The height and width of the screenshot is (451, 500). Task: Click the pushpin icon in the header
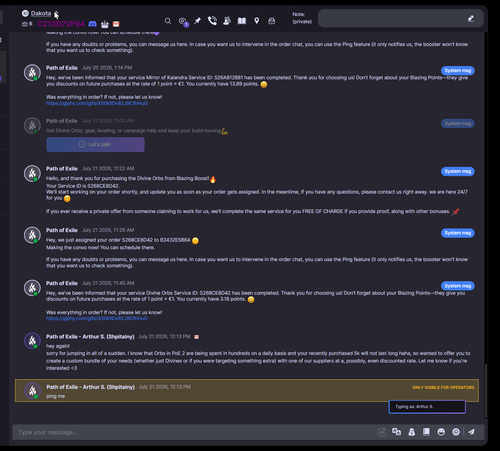(x=197, y=21)
